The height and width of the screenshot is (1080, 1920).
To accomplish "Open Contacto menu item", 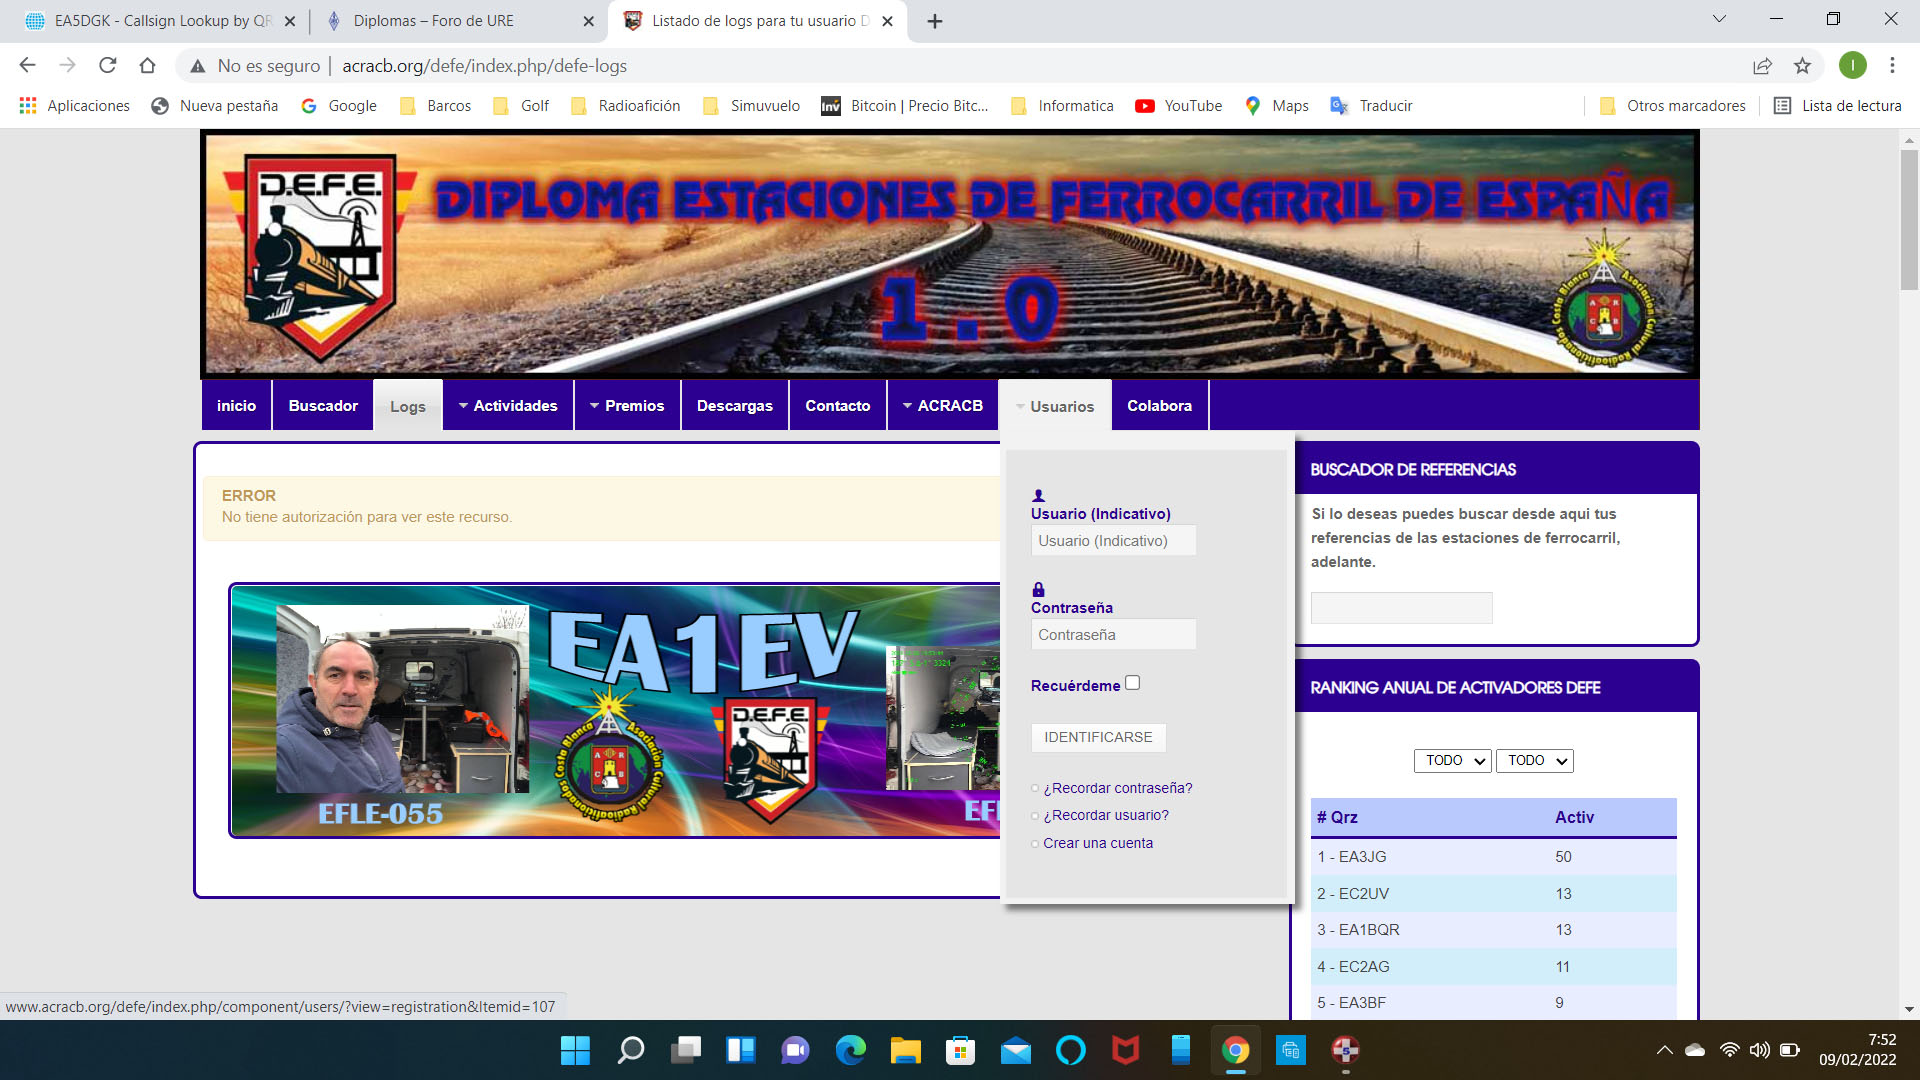I will click(838, 405).
